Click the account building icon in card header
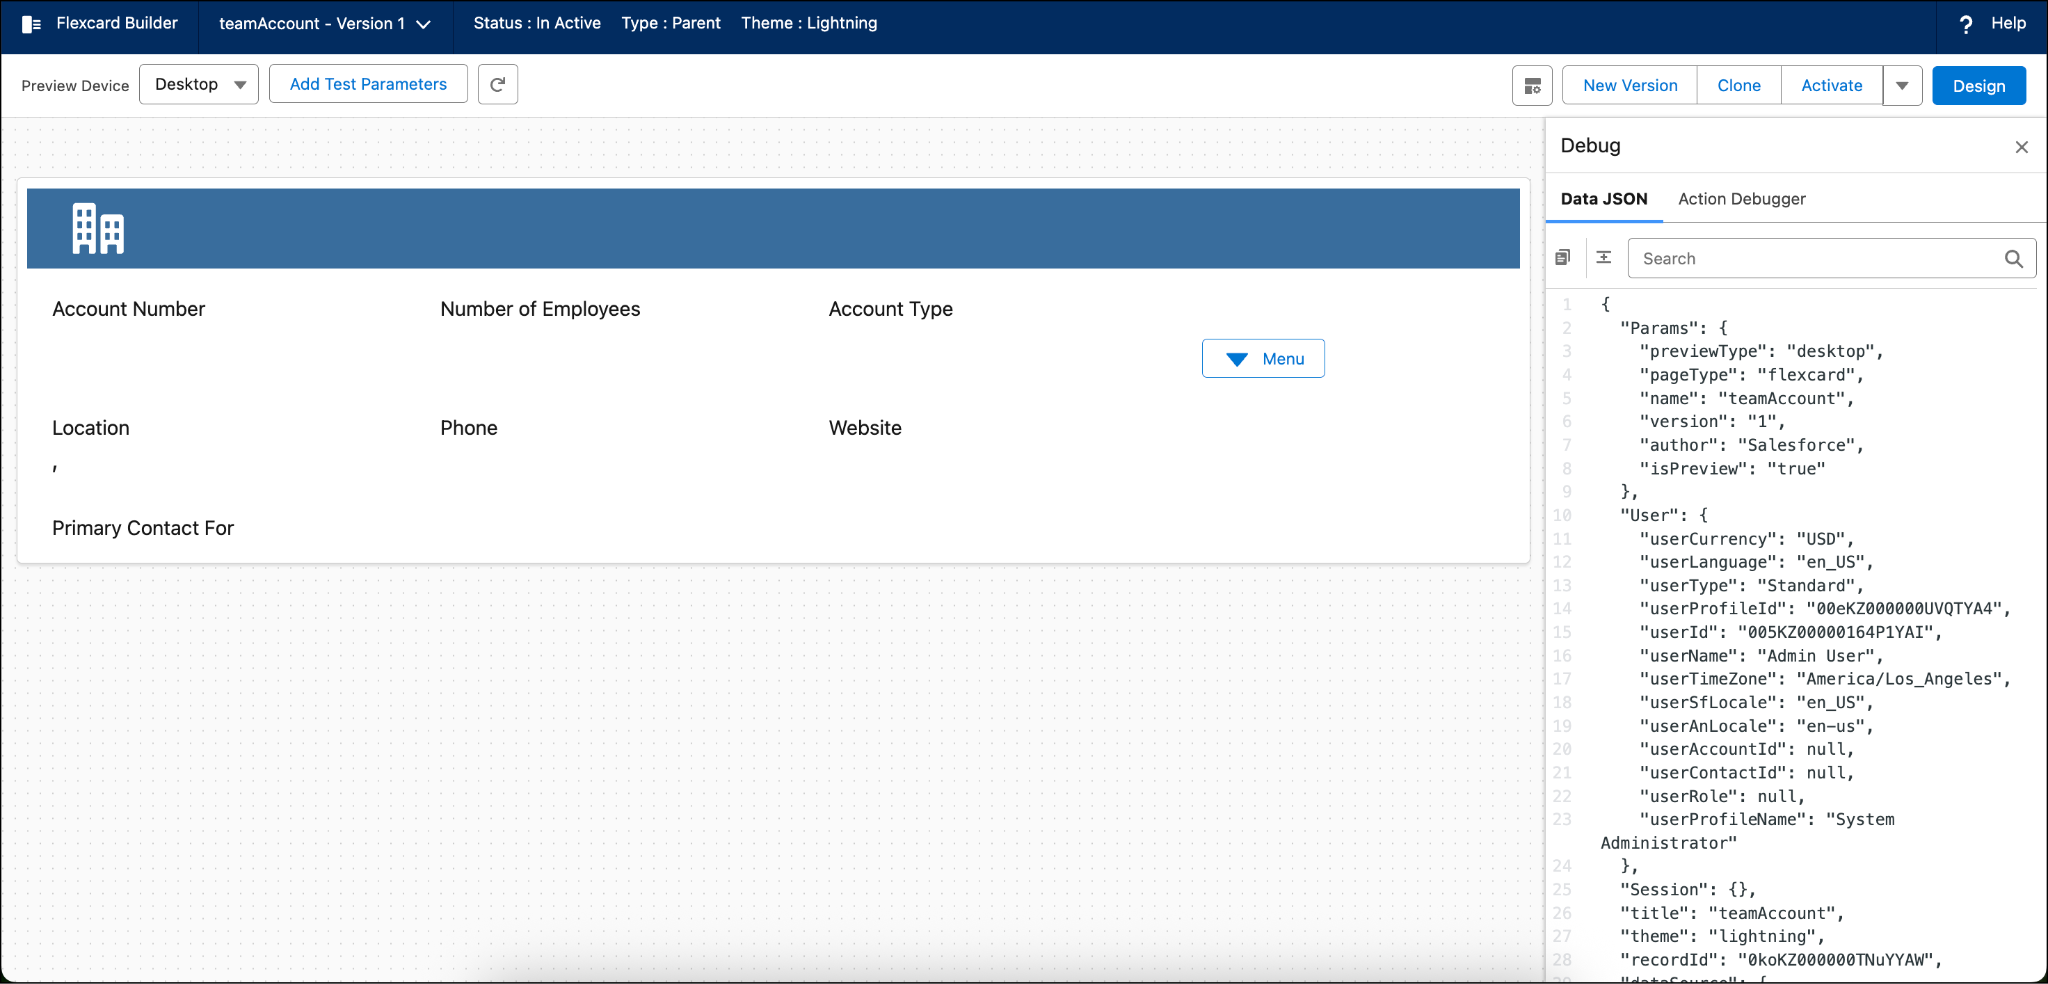Screen dimensions: 2048x984 tap(98, 229)
